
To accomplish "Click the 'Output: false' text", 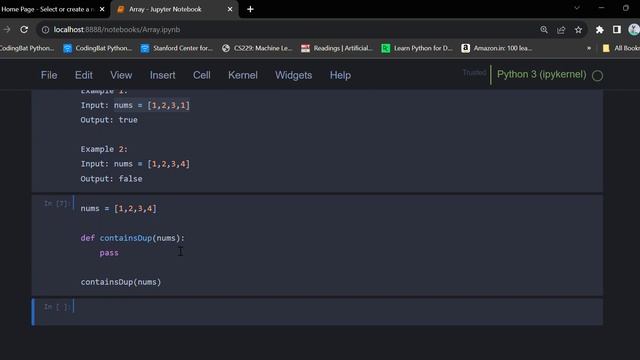I will coord(111,179).
